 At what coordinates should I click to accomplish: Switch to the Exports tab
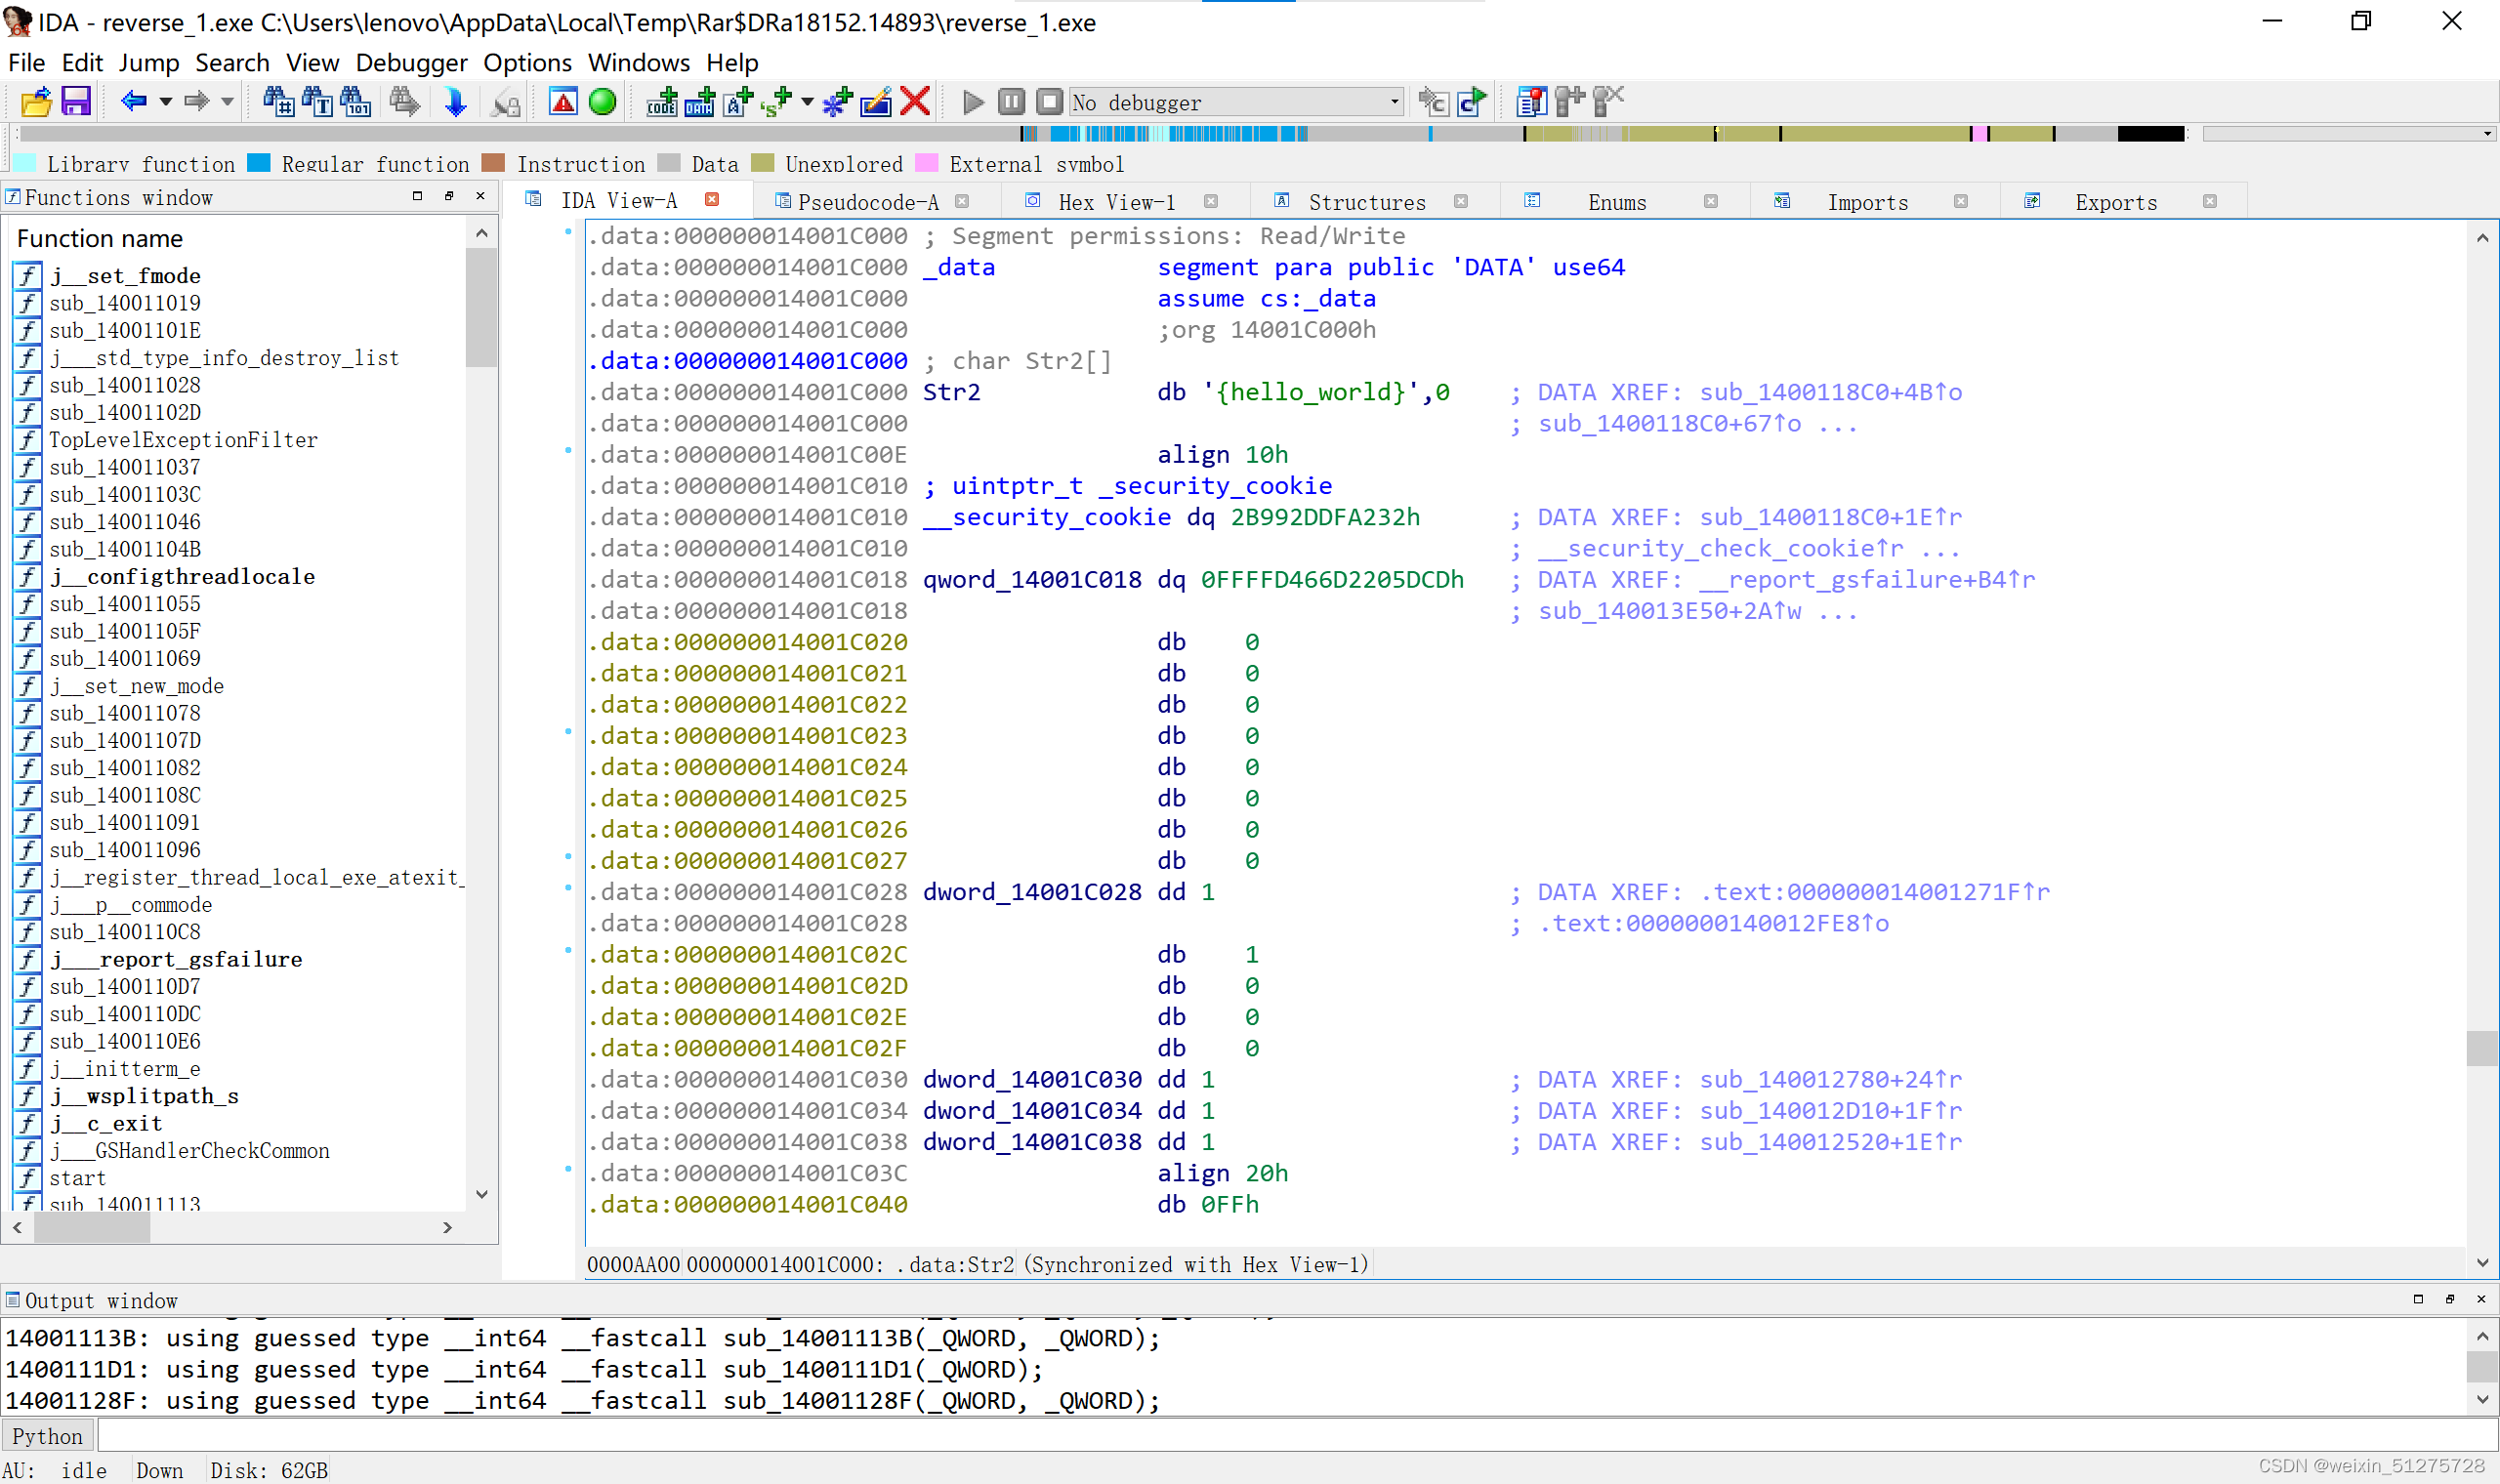2116,202
